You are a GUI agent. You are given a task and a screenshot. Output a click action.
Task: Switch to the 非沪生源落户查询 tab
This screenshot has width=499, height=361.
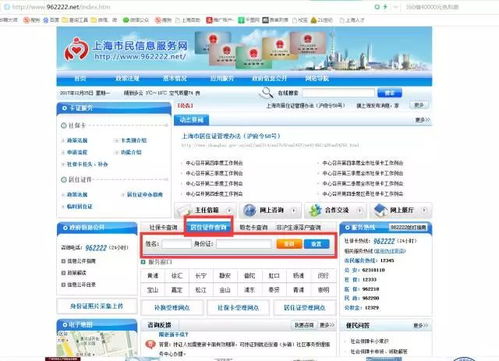(x=298, y=227)
